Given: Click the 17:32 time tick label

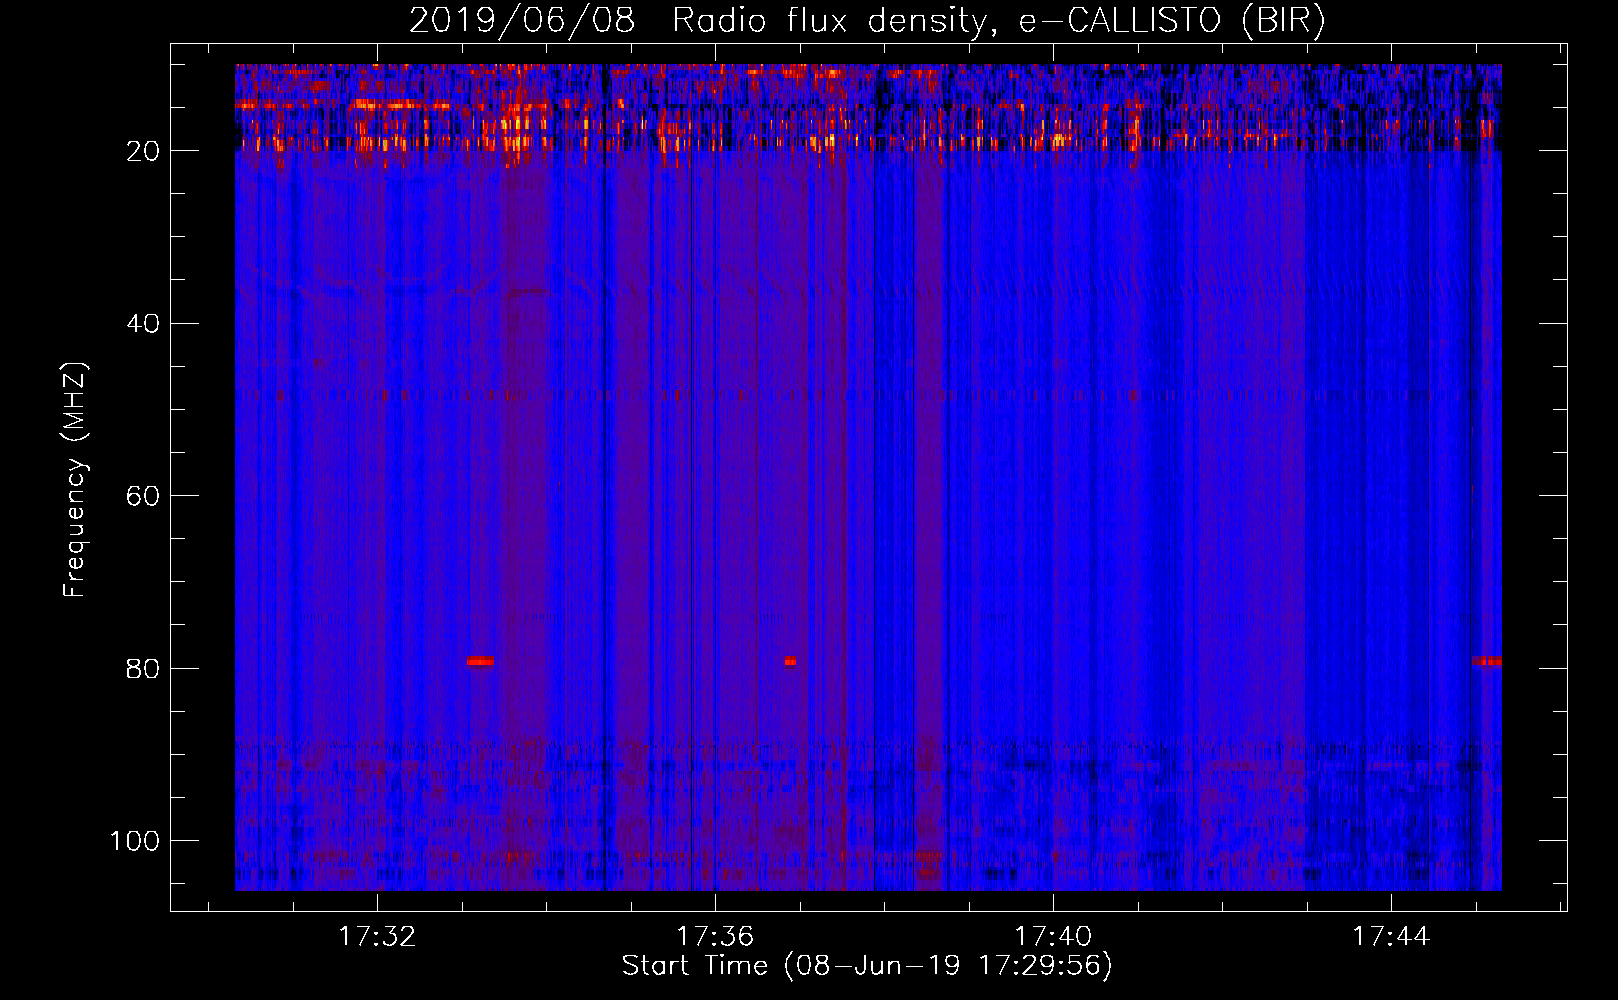Looking at the screenshot, I should pos(377,937).
